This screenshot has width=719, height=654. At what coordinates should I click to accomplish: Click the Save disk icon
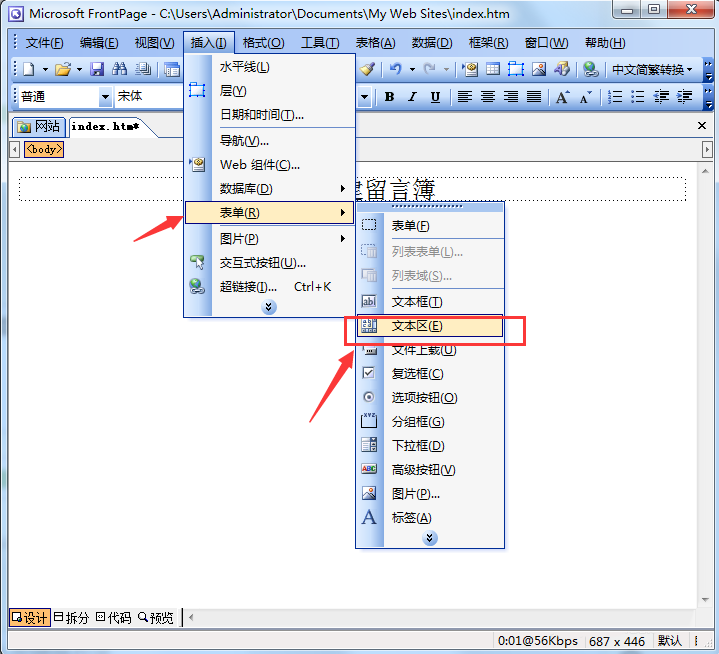97,69
